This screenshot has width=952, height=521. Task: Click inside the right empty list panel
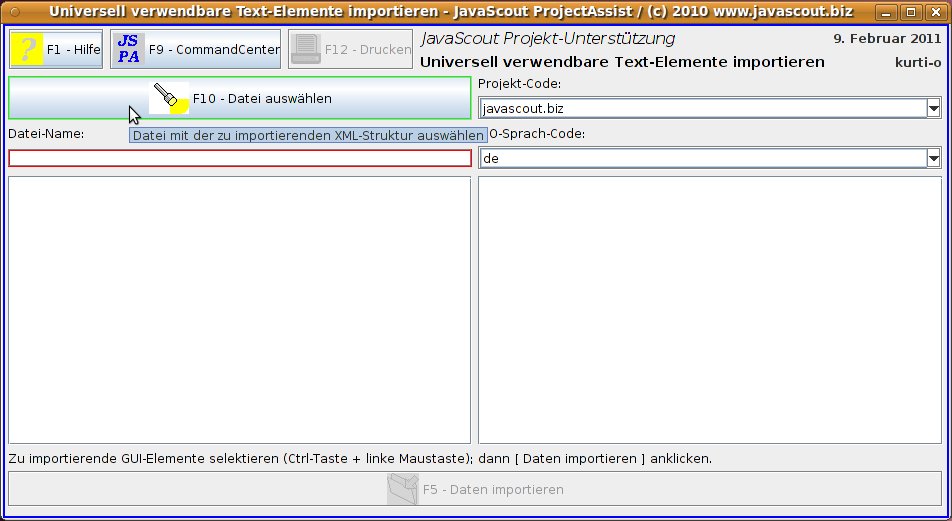(x=710, y=310)
